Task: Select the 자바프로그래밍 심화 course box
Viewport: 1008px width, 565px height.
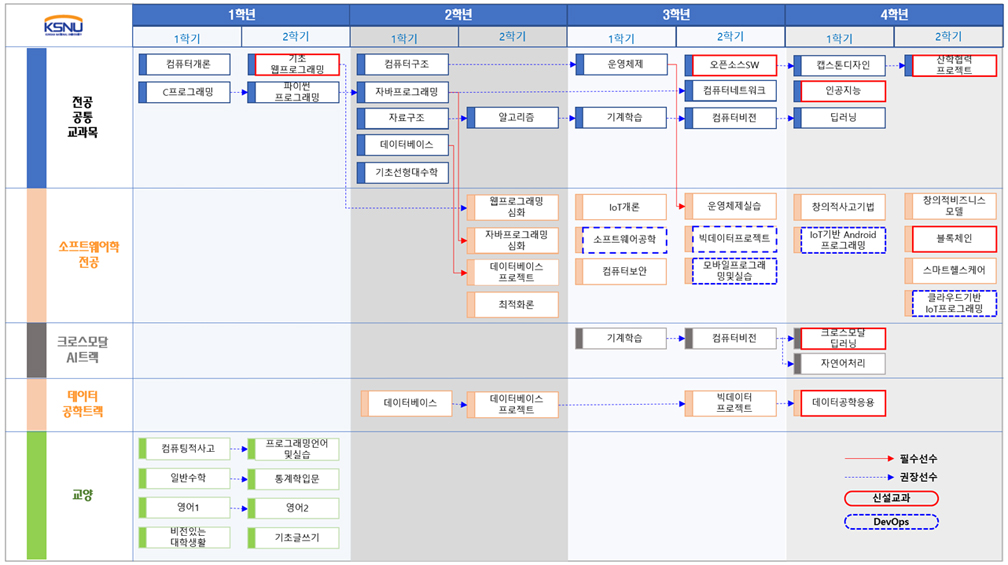Action: (512, 240)
